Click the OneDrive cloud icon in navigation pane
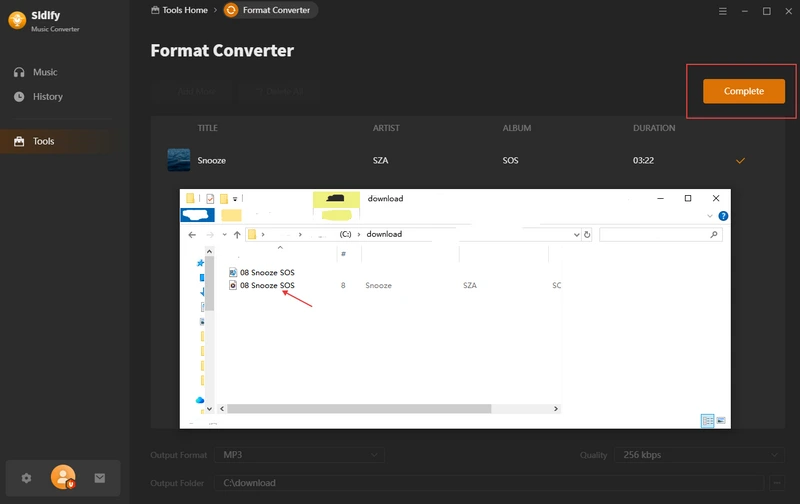The width and height of the screenshot is (800, 504). tap(200, 400)
